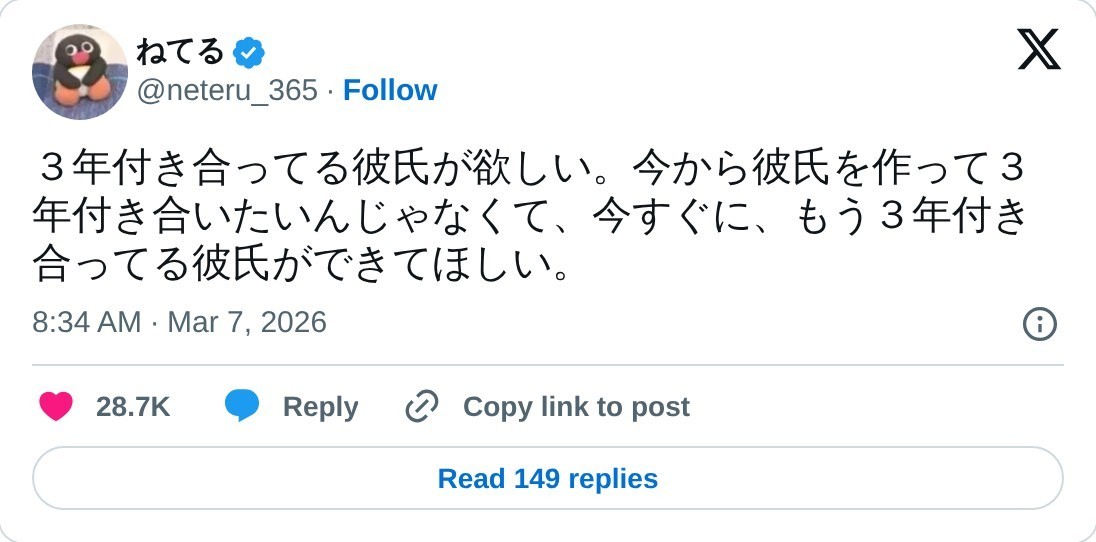
Task: Click the Reply text label
Action: tap(320, 407)
